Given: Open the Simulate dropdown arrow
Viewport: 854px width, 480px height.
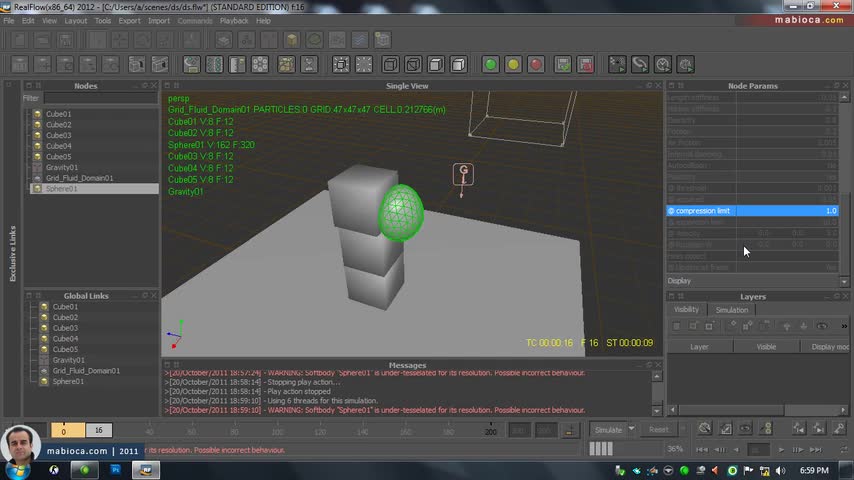Looking at the screenshot, I should (x=631, y=429).
